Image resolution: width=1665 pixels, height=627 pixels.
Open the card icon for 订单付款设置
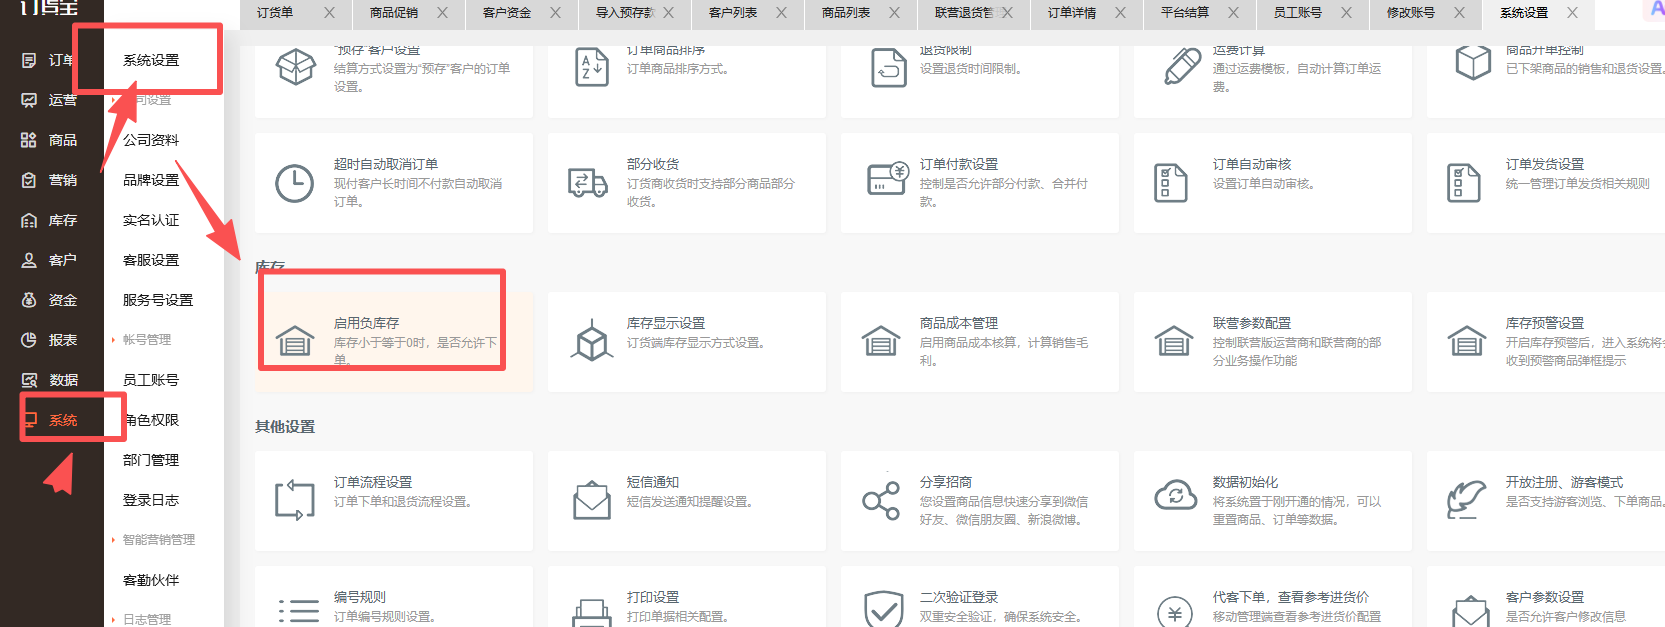point(888,179)
